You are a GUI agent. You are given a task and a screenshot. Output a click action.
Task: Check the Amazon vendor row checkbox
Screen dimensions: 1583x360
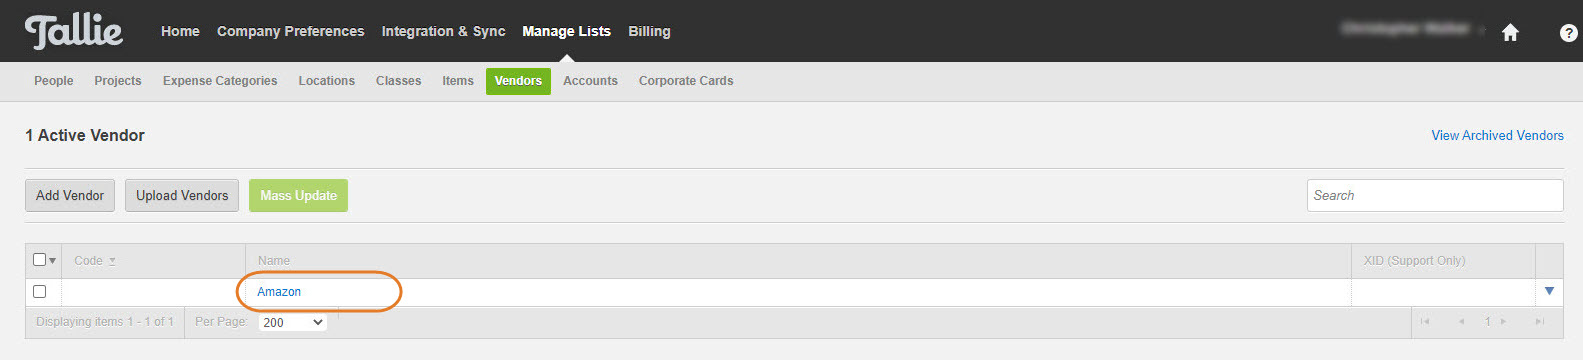click(40, 292)
